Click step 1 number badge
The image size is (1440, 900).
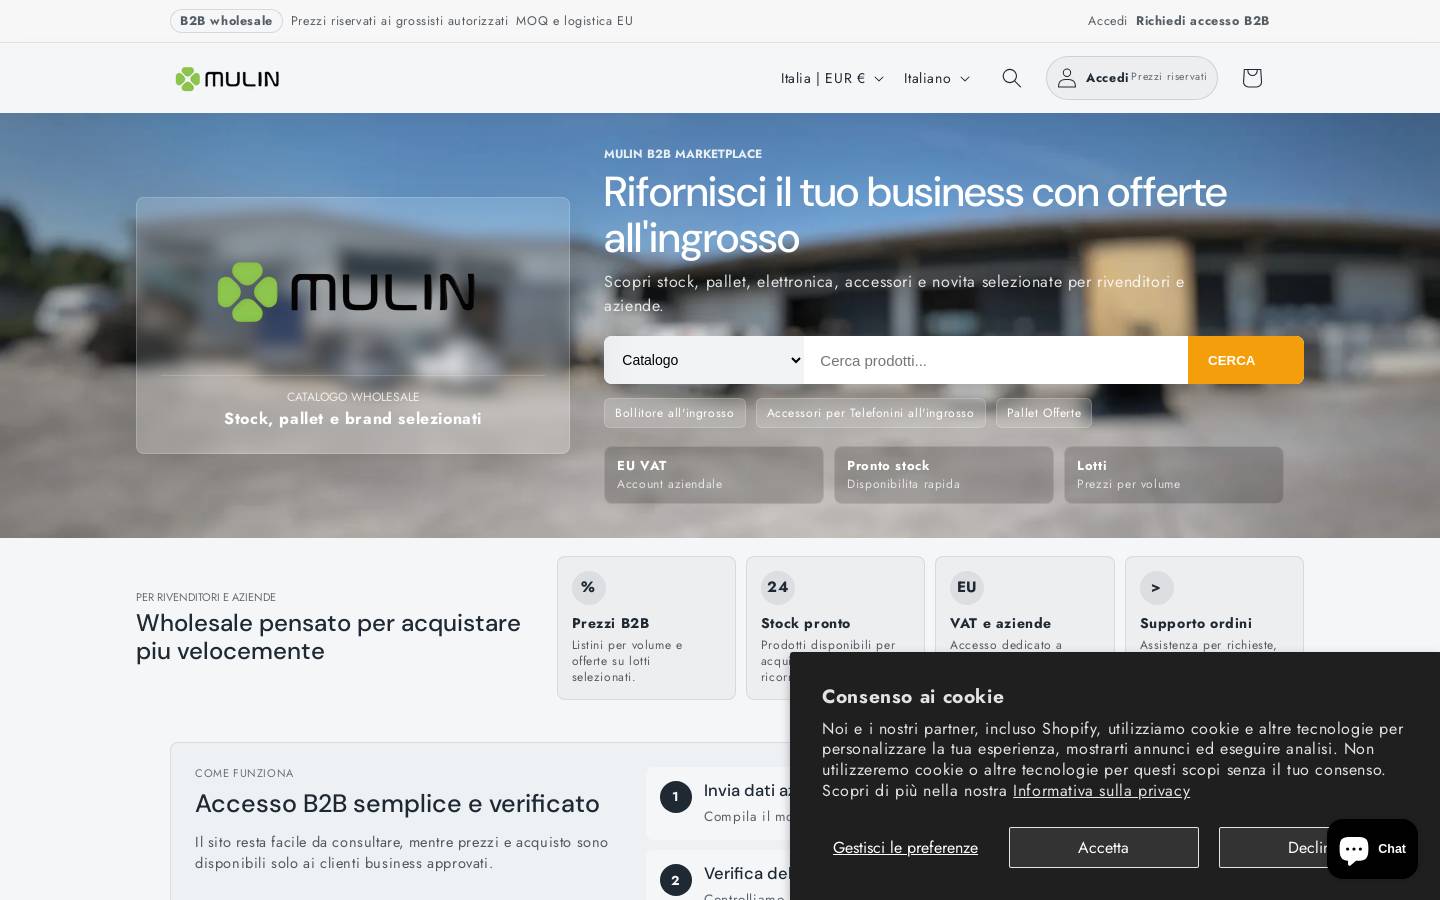coord(675,797)
